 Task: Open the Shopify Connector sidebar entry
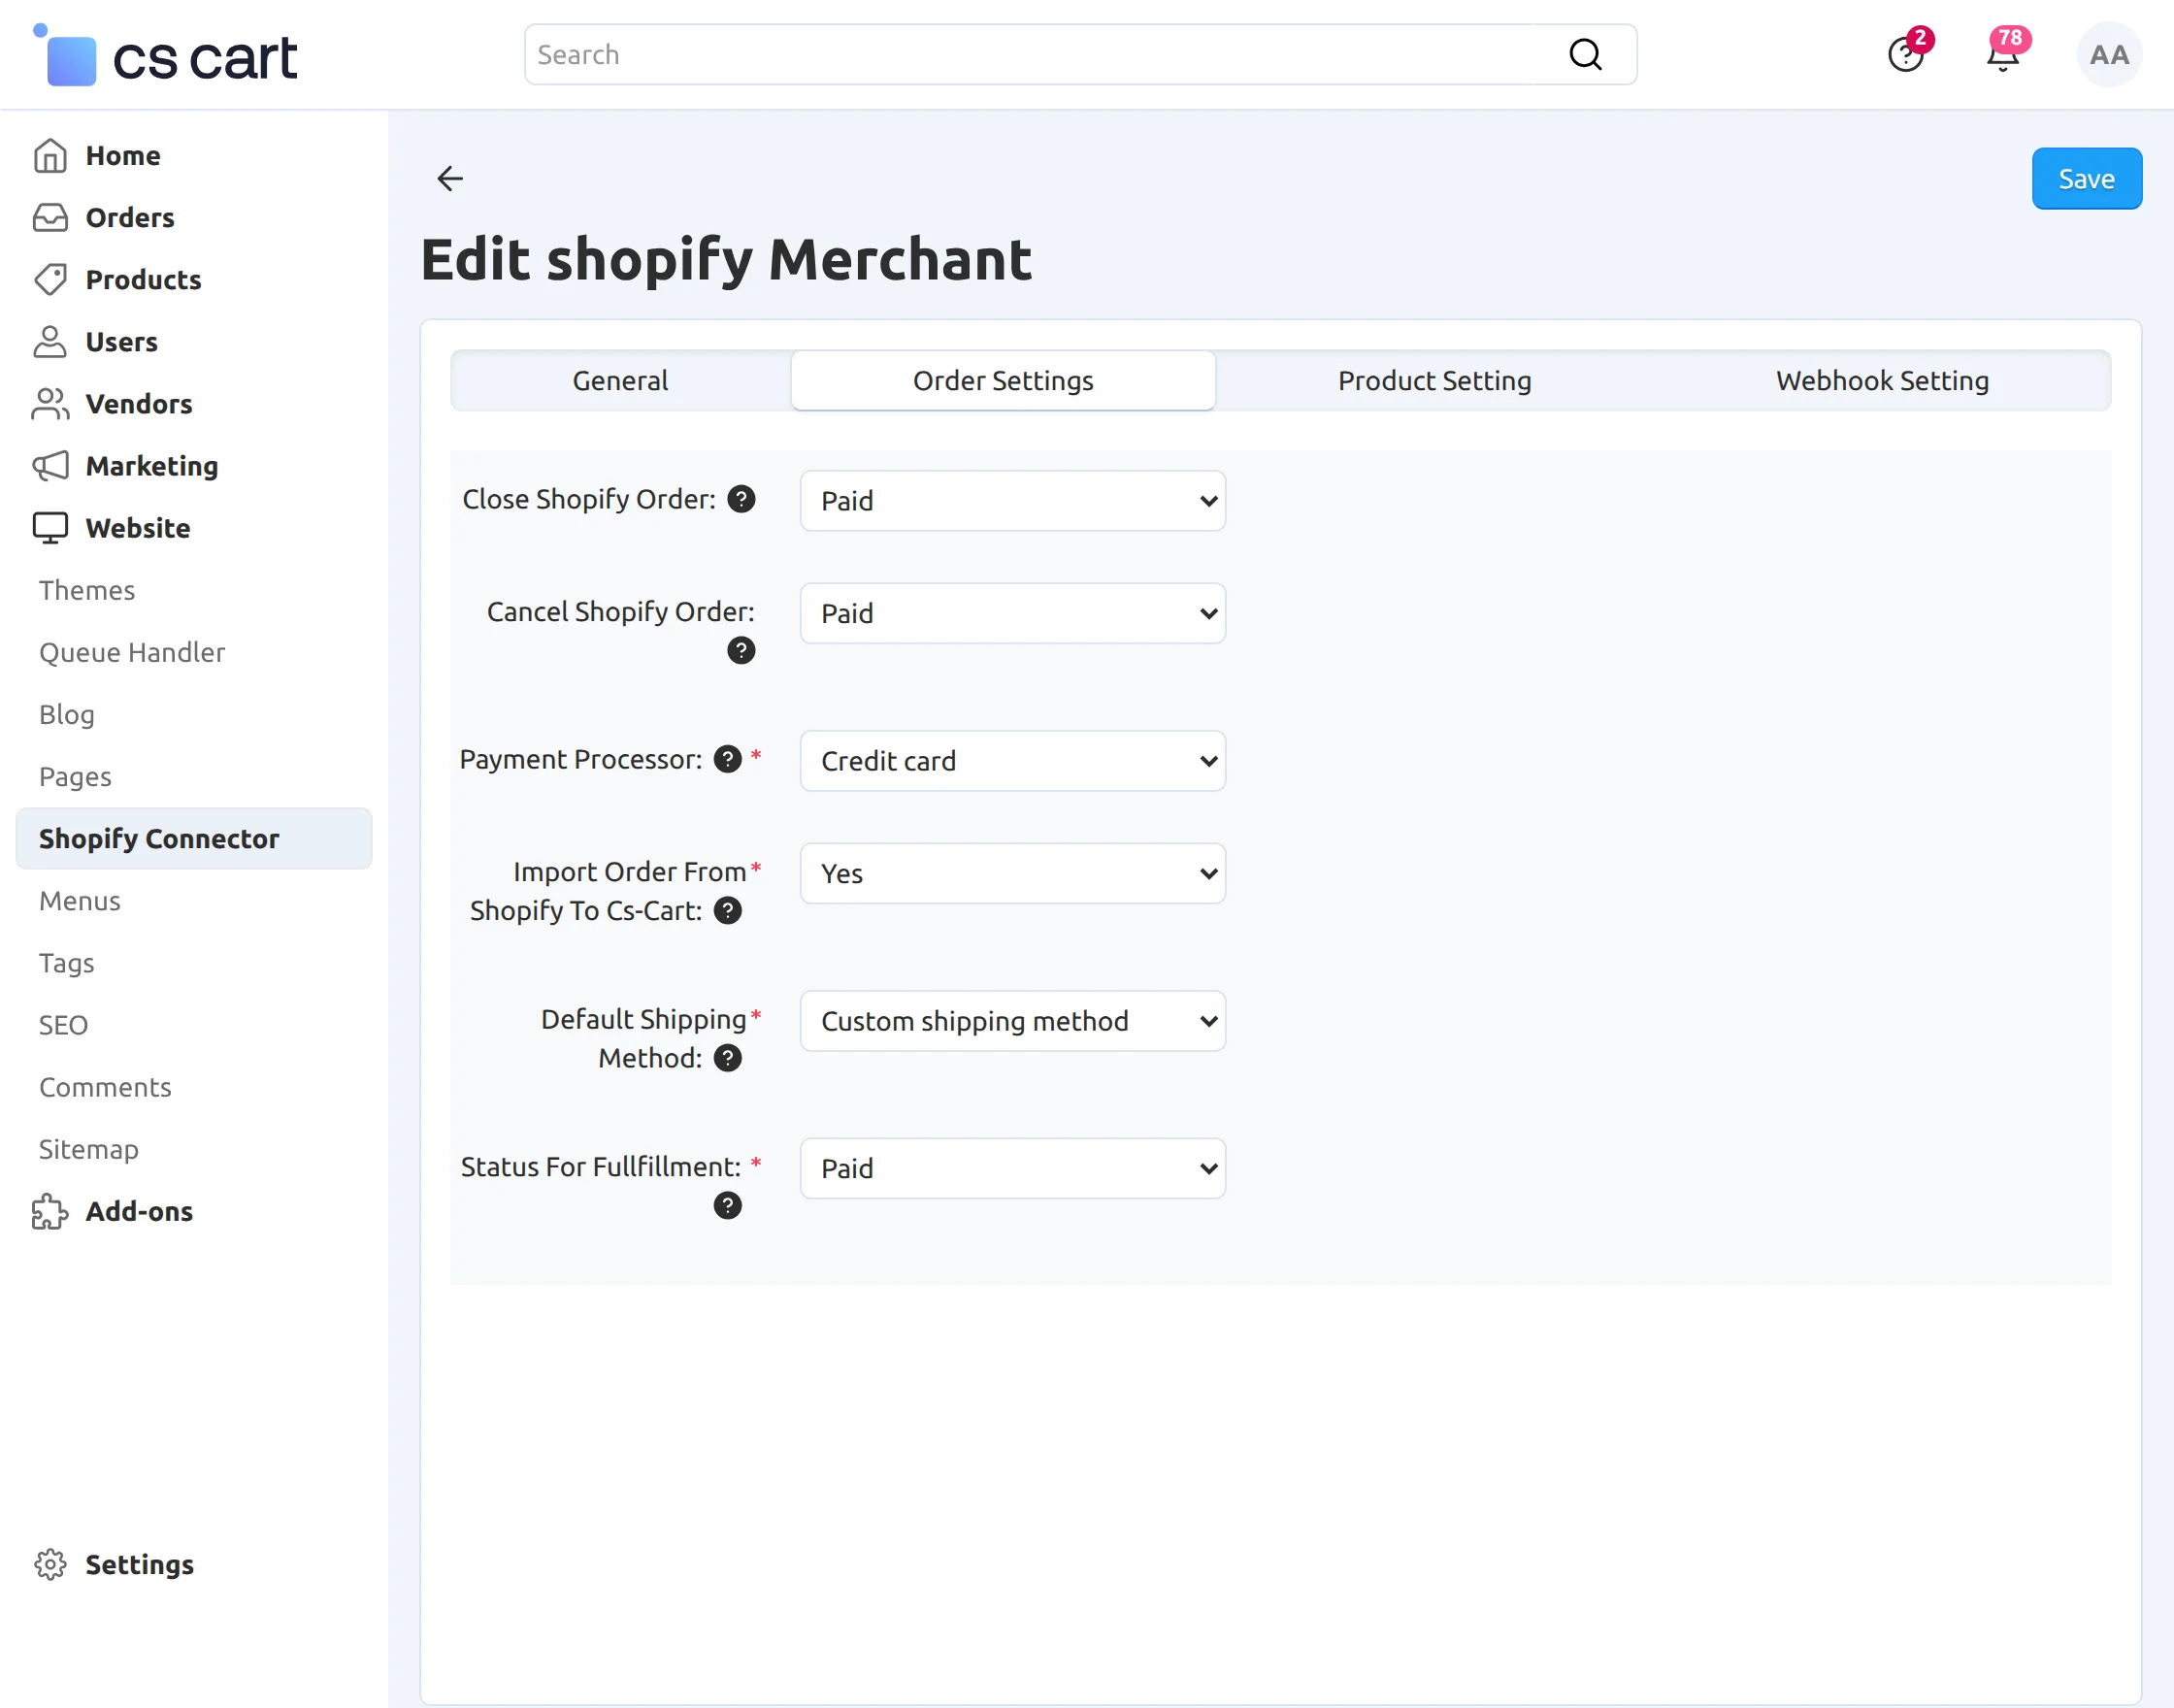coord(160,838)
